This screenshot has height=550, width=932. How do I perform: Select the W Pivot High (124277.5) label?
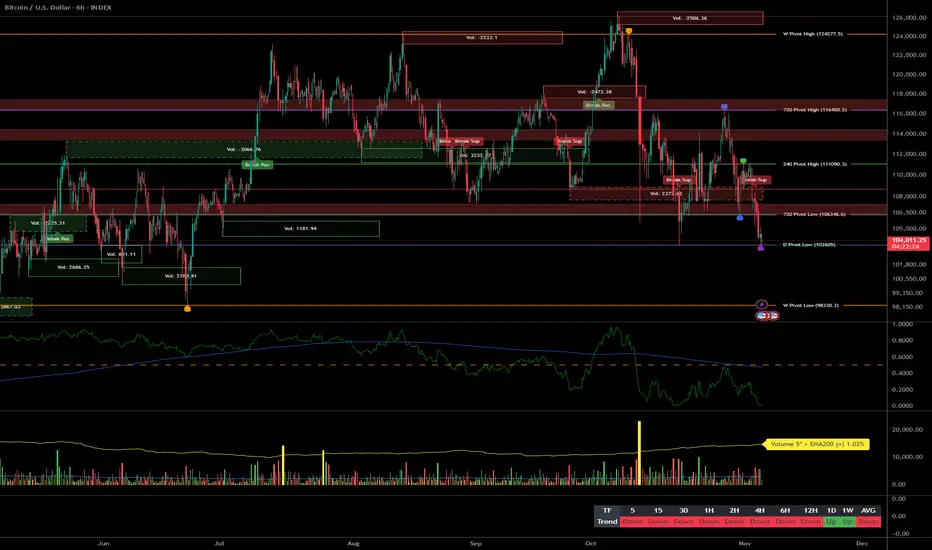point(813,34)
